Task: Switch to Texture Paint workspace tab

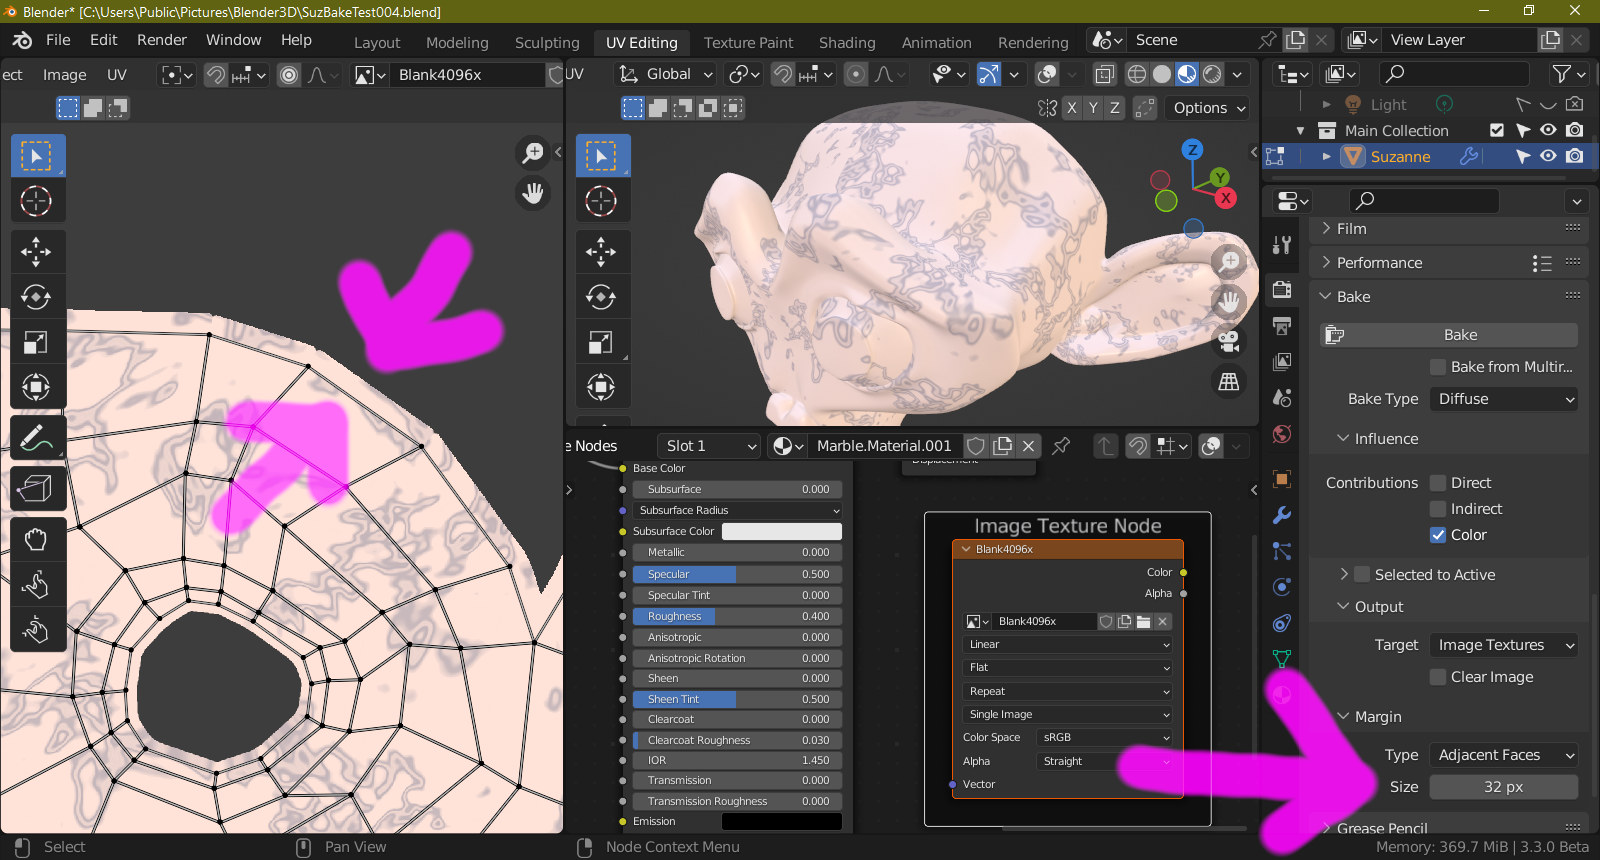Action: click(x=748, y=43)
